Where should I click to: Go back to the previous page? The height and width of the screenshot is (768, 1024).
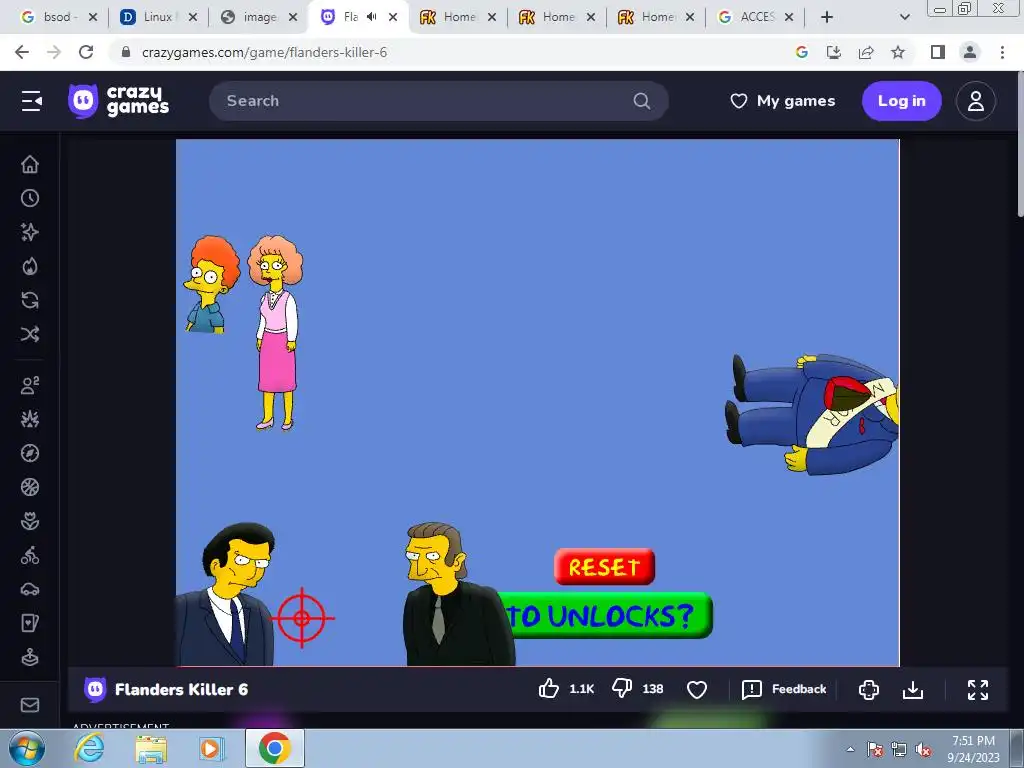22,52
